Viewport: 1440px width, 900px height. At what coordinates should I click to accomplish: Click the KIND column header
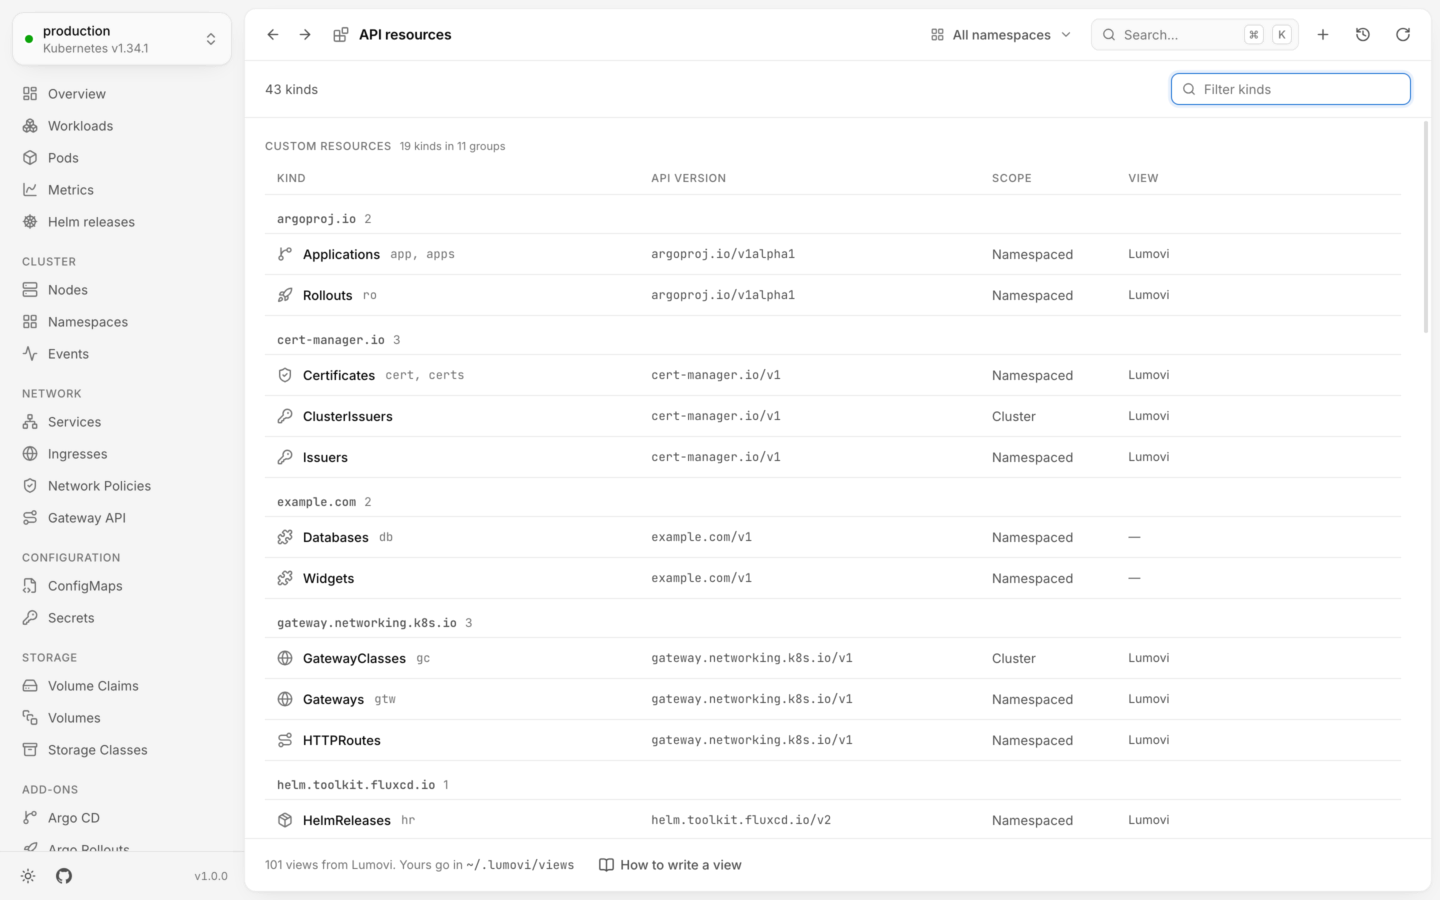291,178
